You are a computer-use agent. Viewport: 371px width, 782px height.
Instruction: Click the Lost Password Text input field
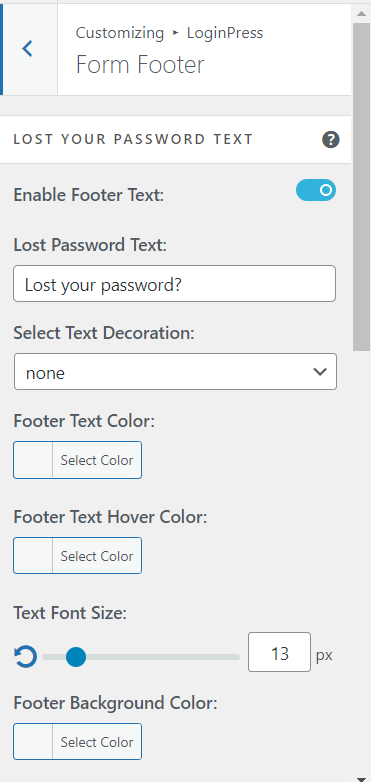point(175,283)
